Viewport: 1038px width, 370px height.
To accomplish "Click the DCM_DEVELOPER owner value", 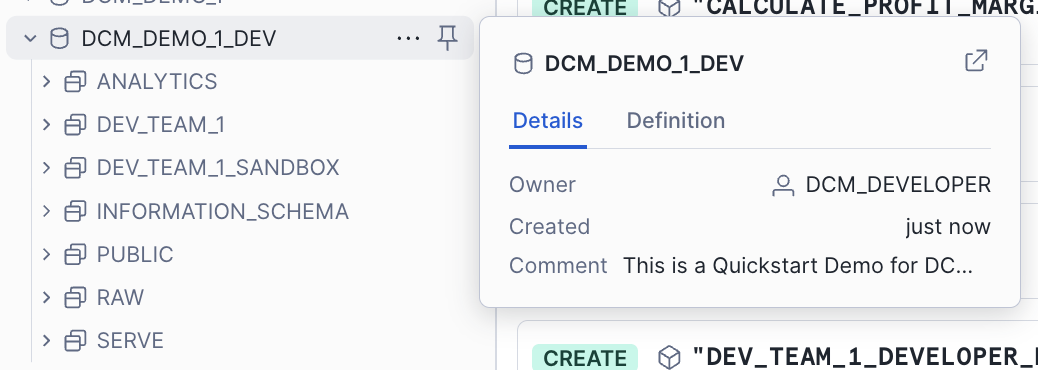I will [898, 185].
